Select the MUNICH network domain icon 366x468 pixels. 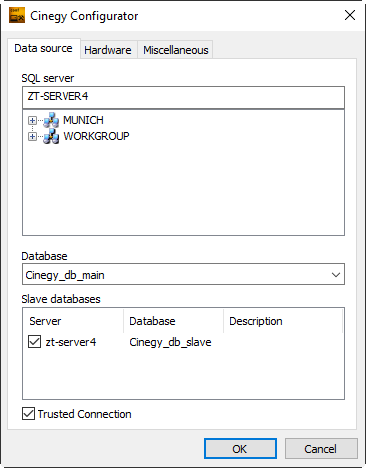coord(51,120)
